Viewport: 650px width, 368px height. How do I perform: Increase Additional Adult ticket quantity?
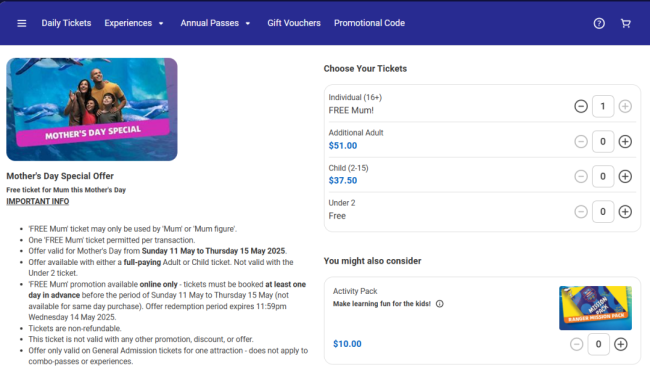coord(625,142)
